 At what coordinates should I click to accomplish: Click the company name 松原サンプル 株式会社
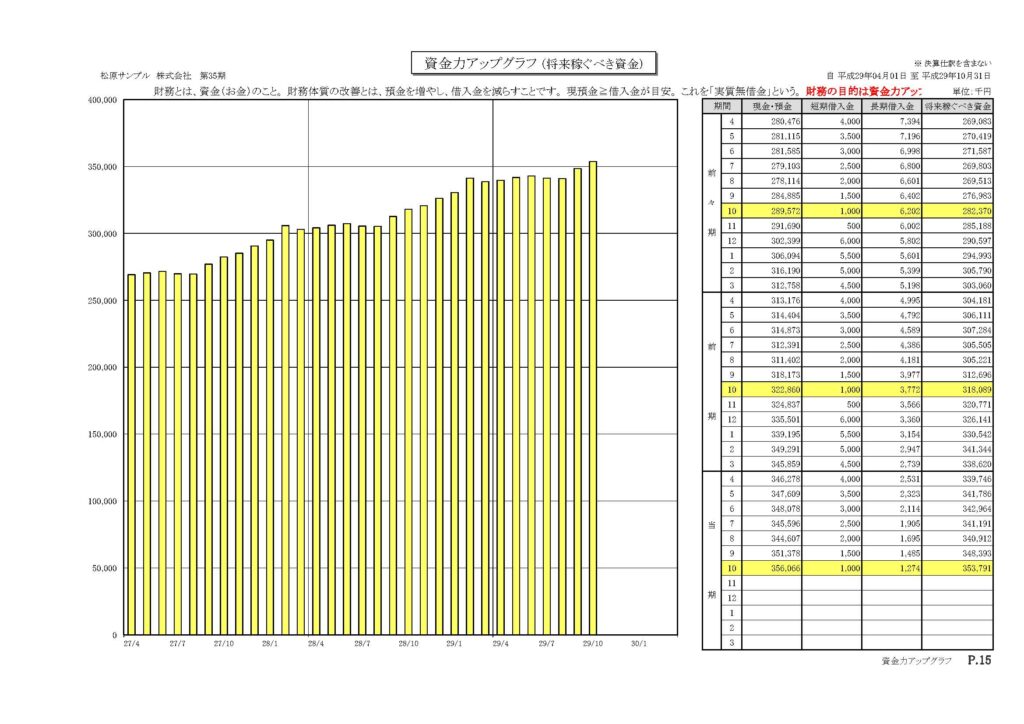point(146,76)
